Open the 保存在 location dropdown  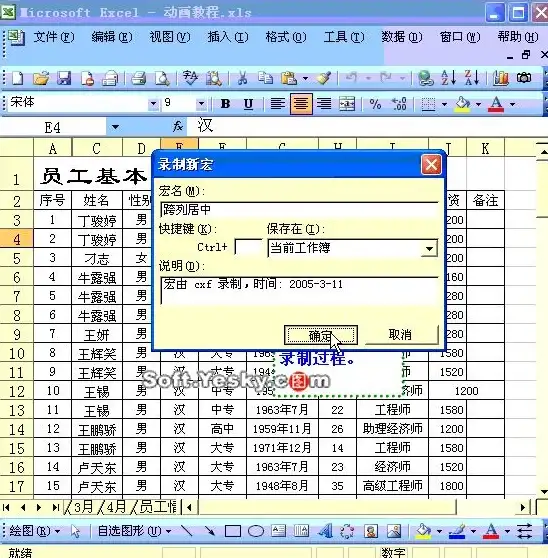tap(429, 248)
